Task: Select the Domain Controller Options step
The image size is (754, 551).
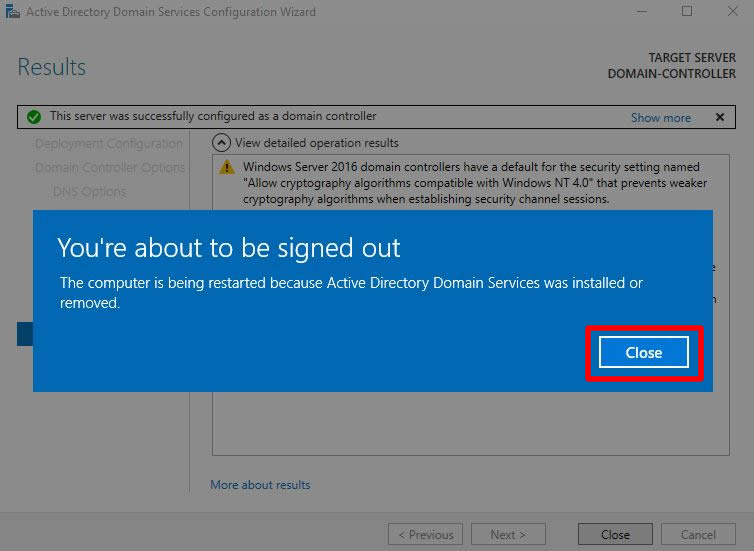Action: tap(109, 167)
